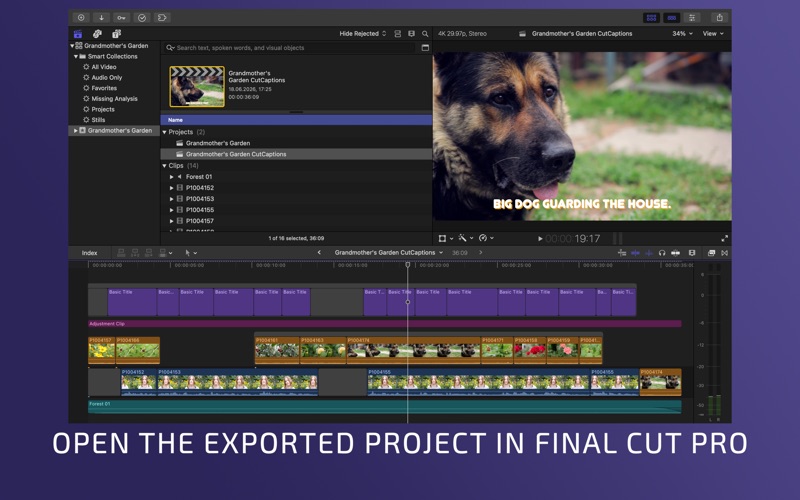This screenshot has width=800, height=500.
Task: Open the Photos and Audio sidebar
Action: pos(97,34)
